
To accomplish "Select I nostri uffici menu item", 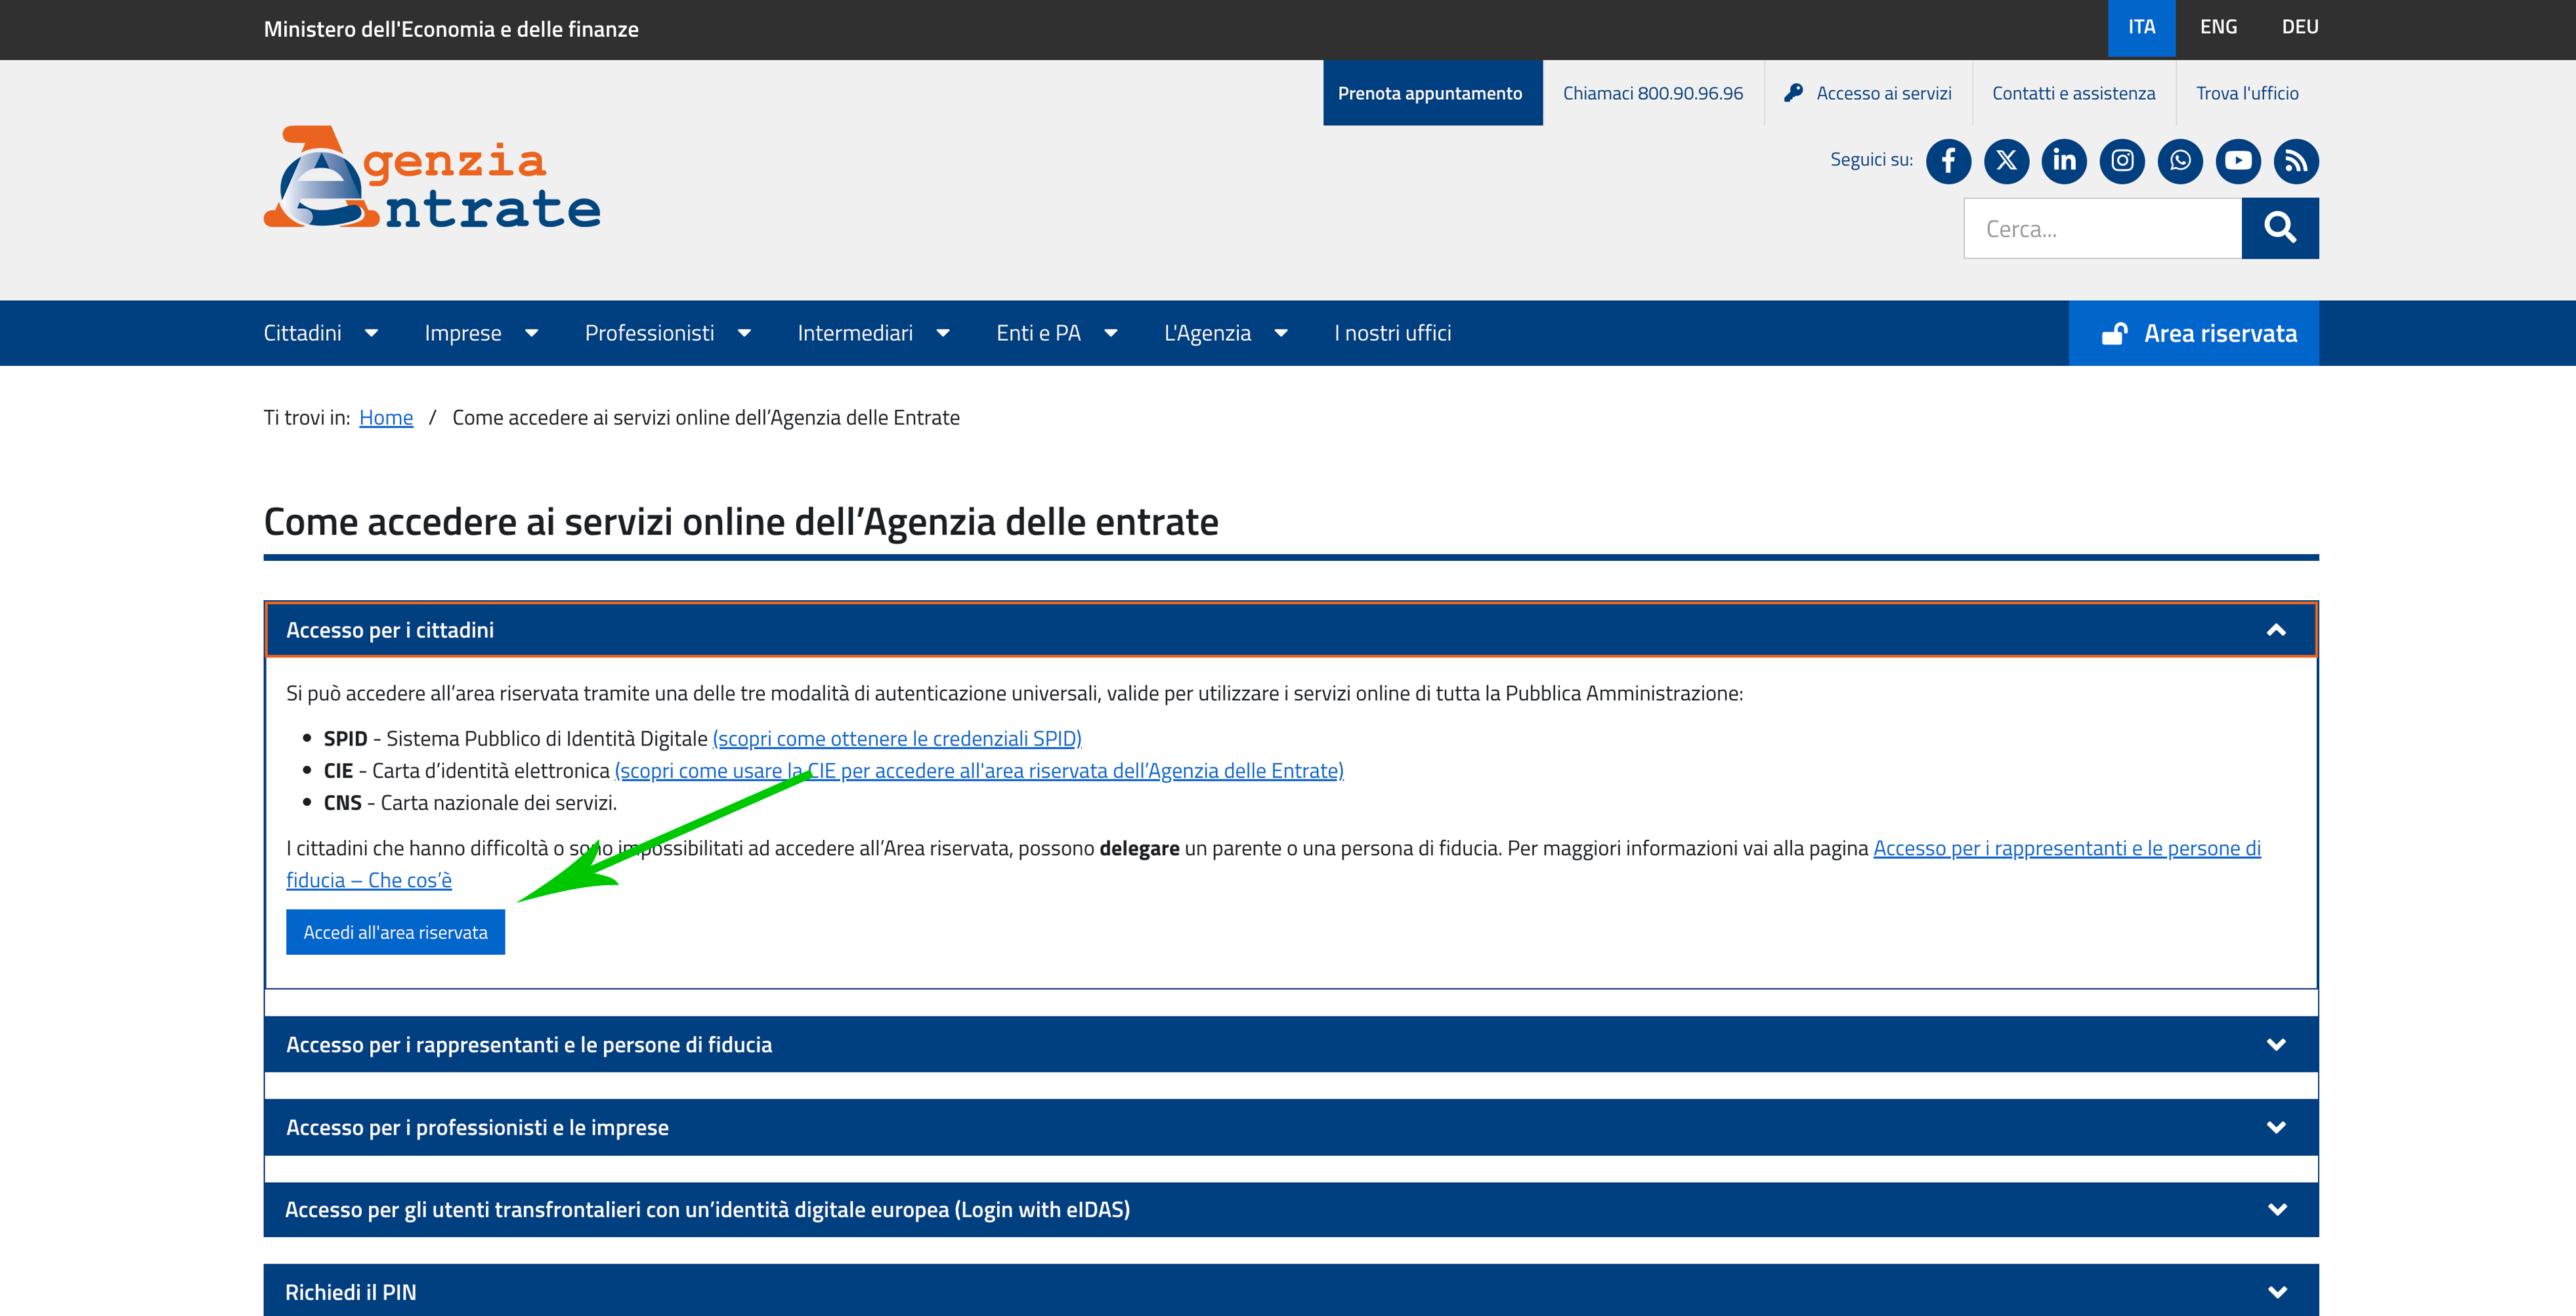I will [x=1392, y=333].
